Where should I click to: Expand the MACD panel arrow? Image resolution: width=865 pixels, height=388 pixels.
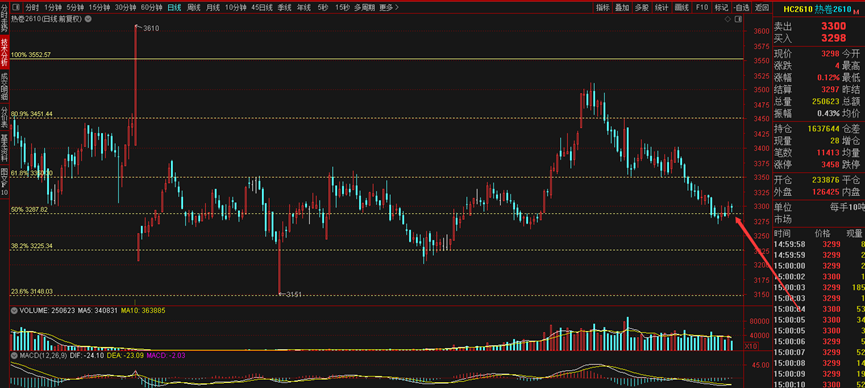coord(14,355)
